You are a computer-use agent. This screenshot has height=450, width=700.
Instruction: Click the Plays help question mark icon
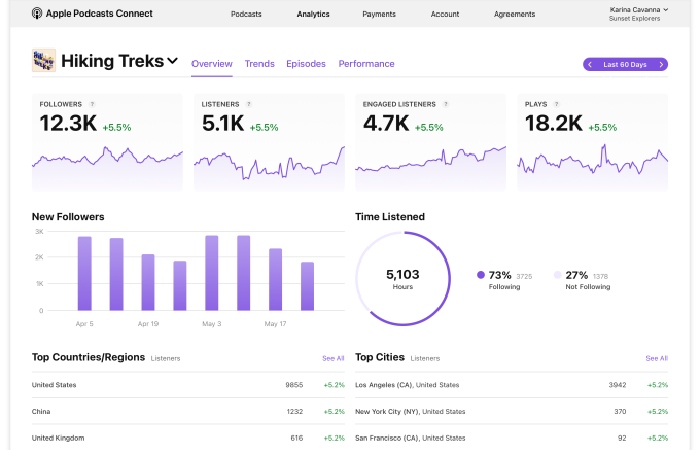[556, 104]
